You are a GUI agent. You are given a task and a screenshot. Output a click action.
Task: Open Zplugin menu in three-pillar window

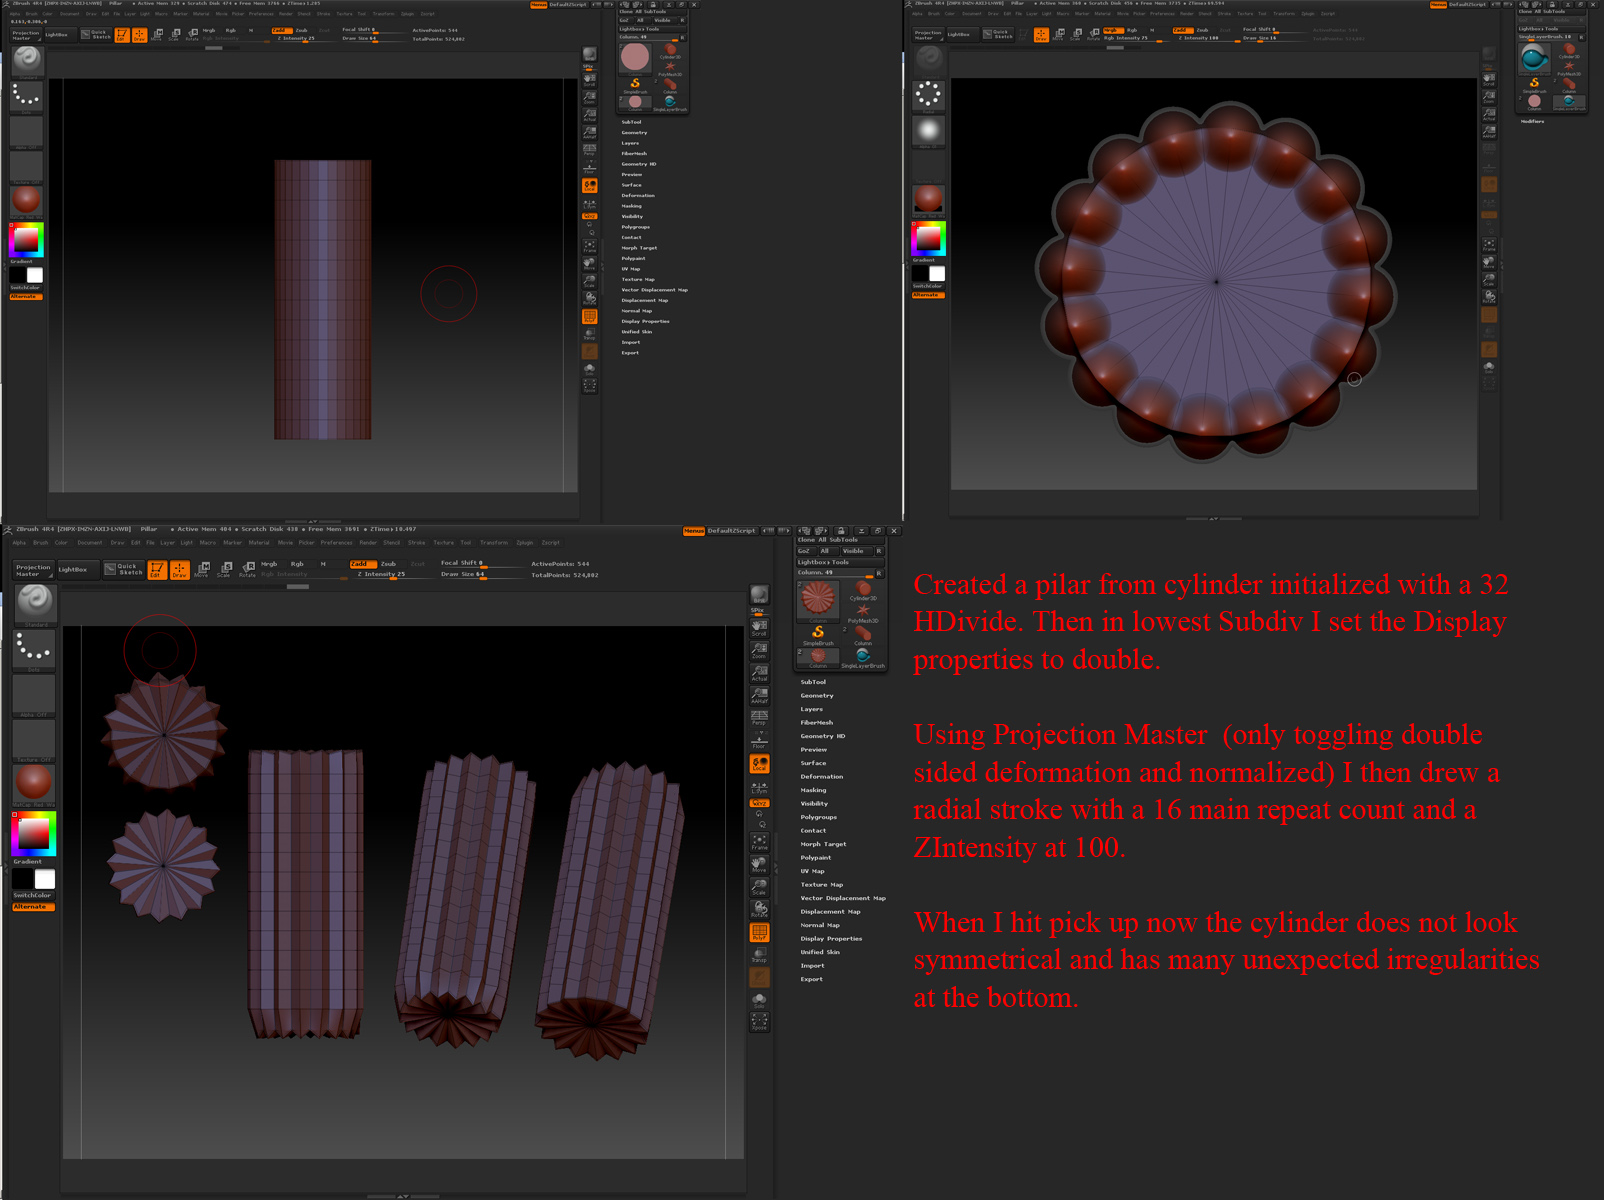(525, 543)
